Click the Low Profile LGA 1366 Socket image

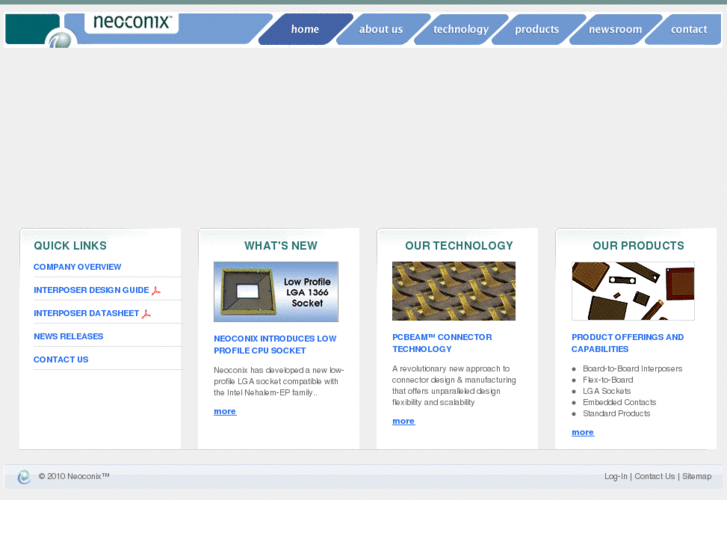(276, 292)
